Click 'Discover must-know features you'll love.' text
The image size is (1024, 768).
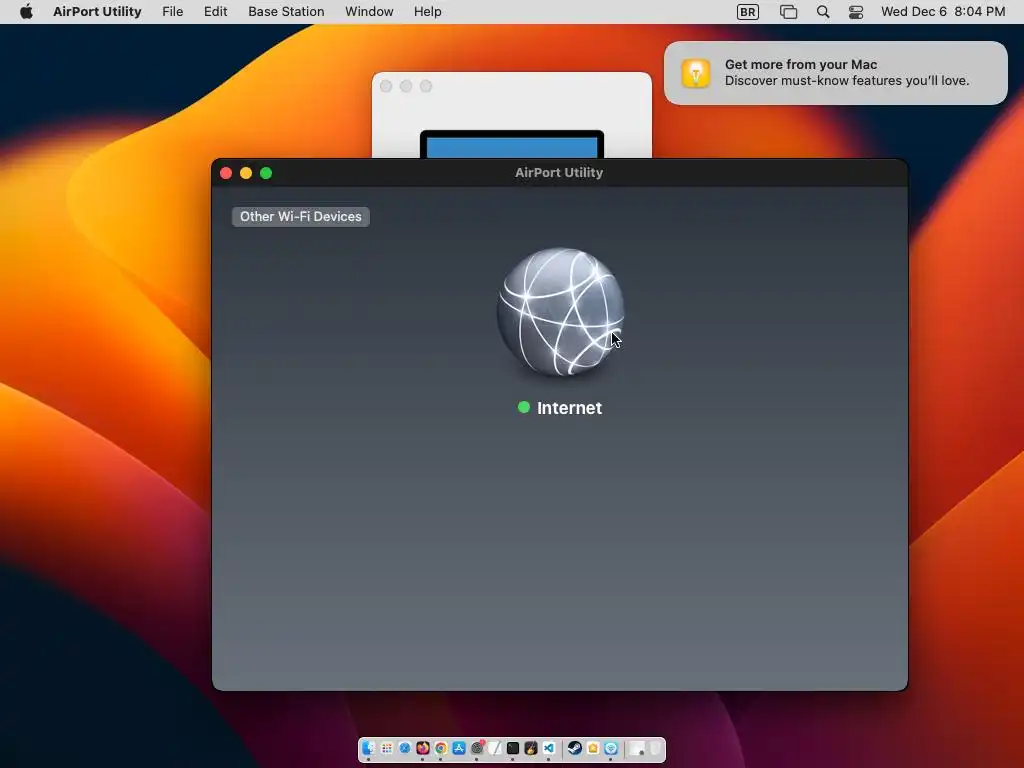[847, 81]
